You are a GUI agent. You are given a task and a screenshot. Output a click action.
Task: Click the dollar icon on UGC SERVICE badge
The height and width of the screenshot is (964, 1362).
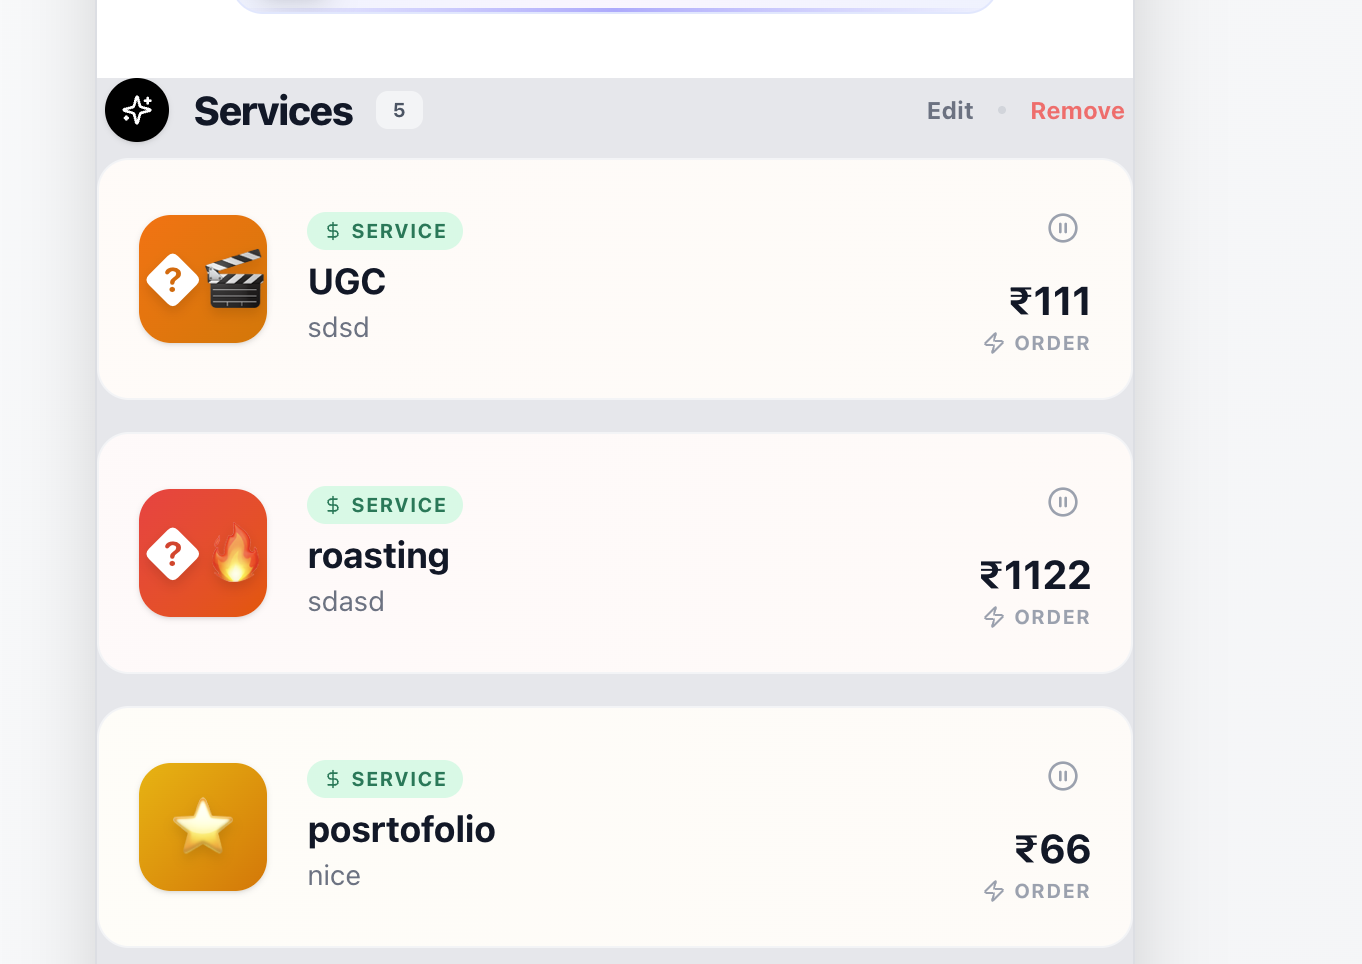(331, 230)
